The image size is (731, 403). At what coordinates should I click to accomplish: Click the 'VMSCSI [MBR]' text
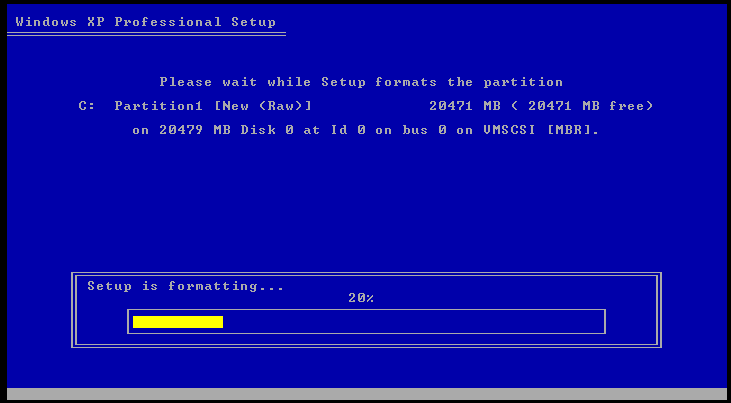coord(539,130)
